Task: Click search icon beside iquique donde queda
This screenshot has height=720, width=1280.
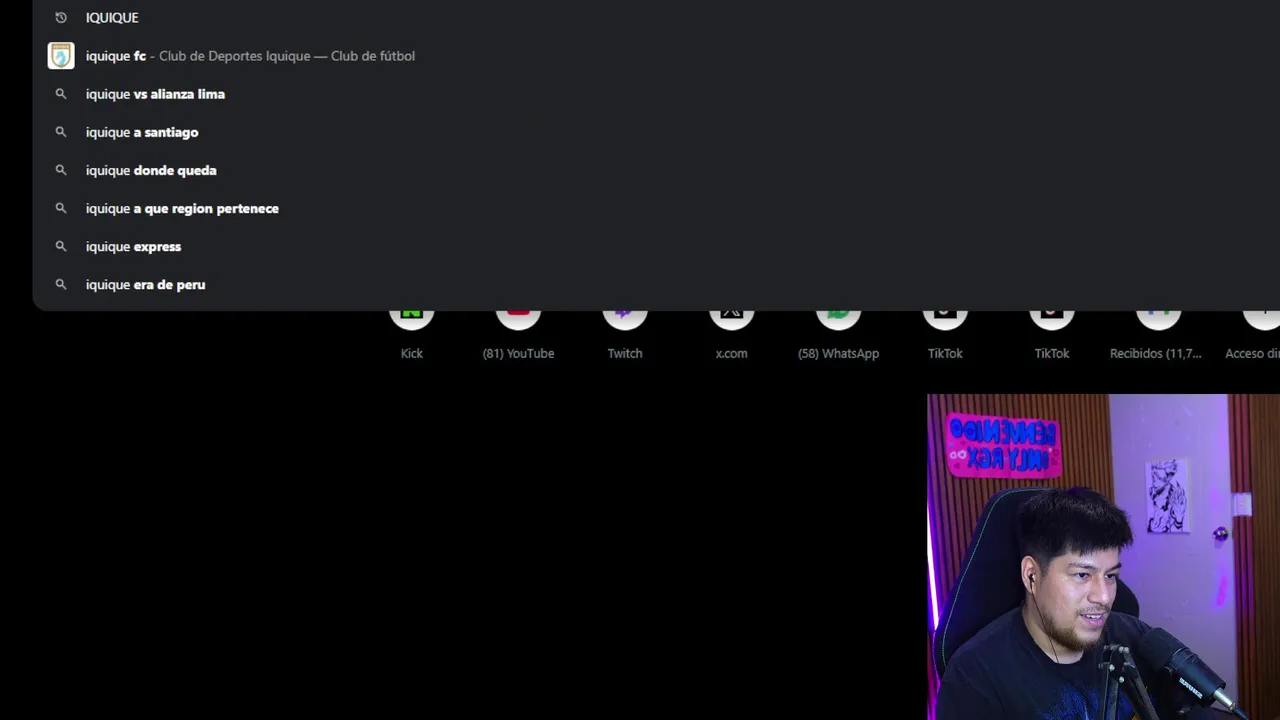Action: tap(61, 170)
